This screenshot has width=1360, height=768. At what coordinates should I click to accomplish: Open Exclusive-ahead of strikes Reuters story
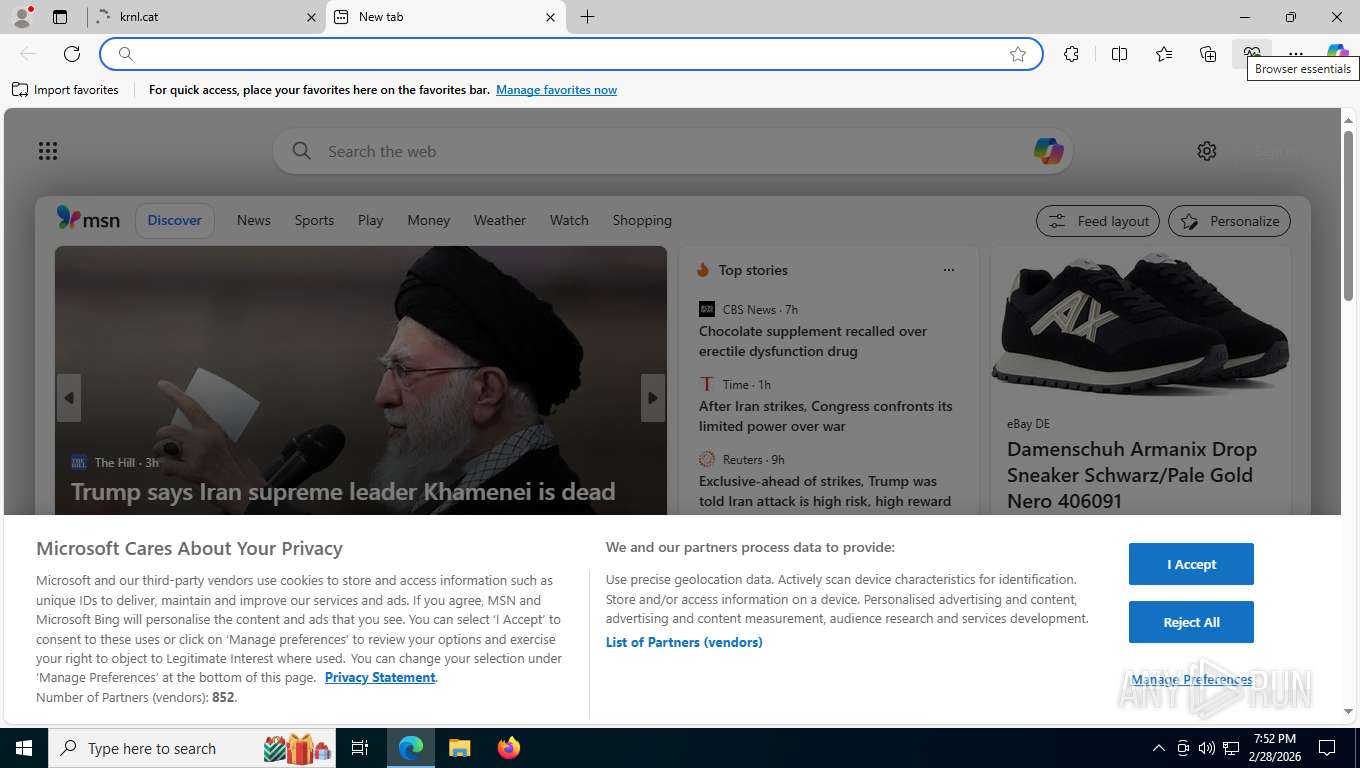[825, 491]
